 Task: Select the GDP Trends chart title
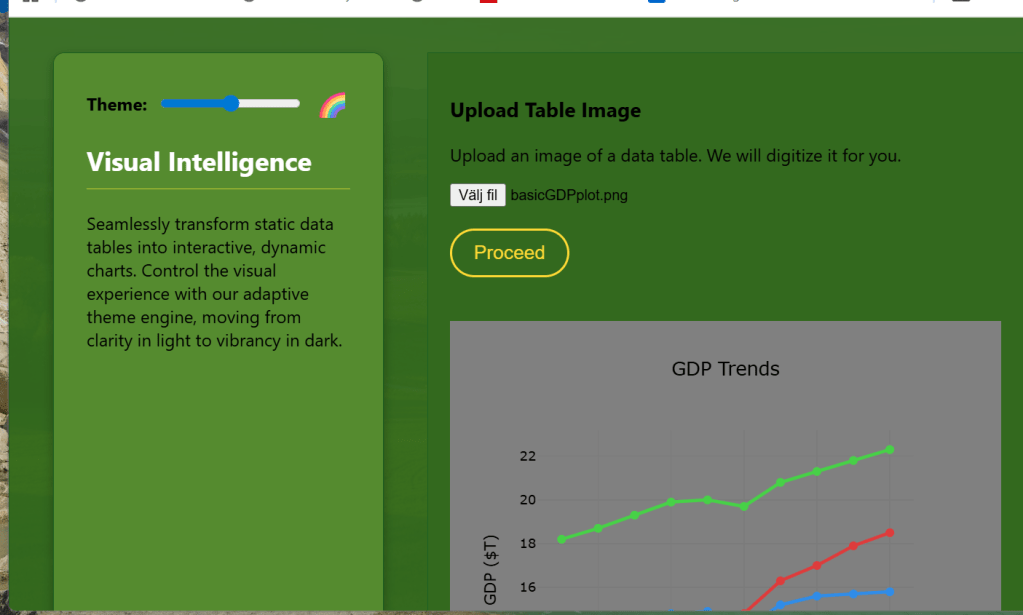coord(725,369)
